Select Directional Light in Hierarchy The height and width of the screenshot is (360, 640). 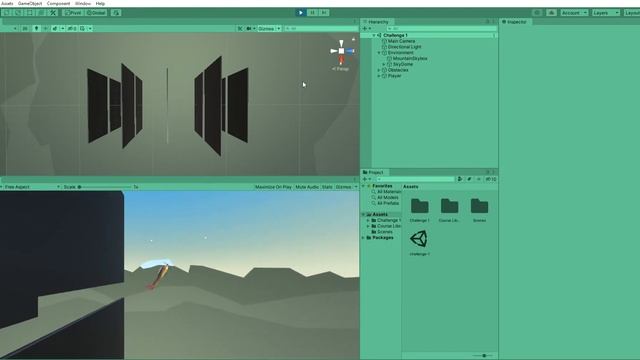click(x=404, y=47)
